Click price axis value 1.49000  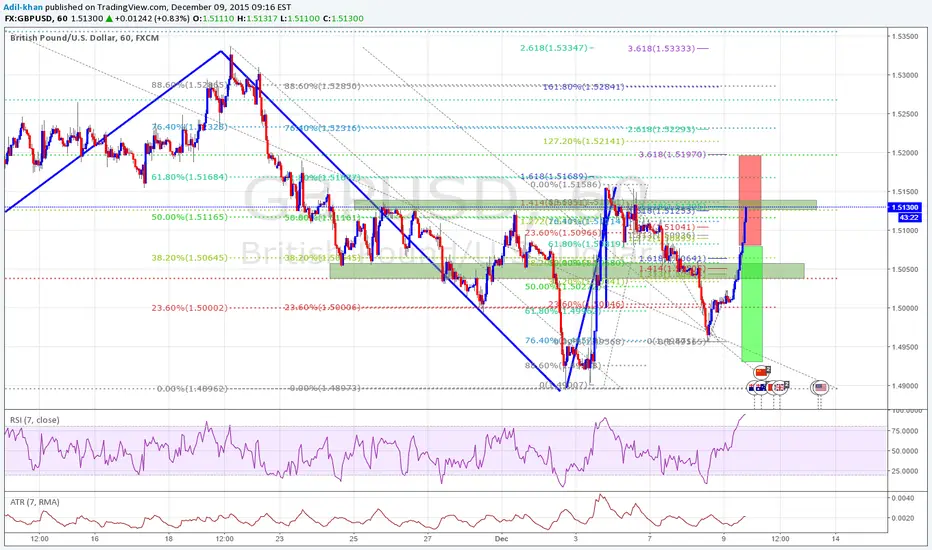click(905, 386)
